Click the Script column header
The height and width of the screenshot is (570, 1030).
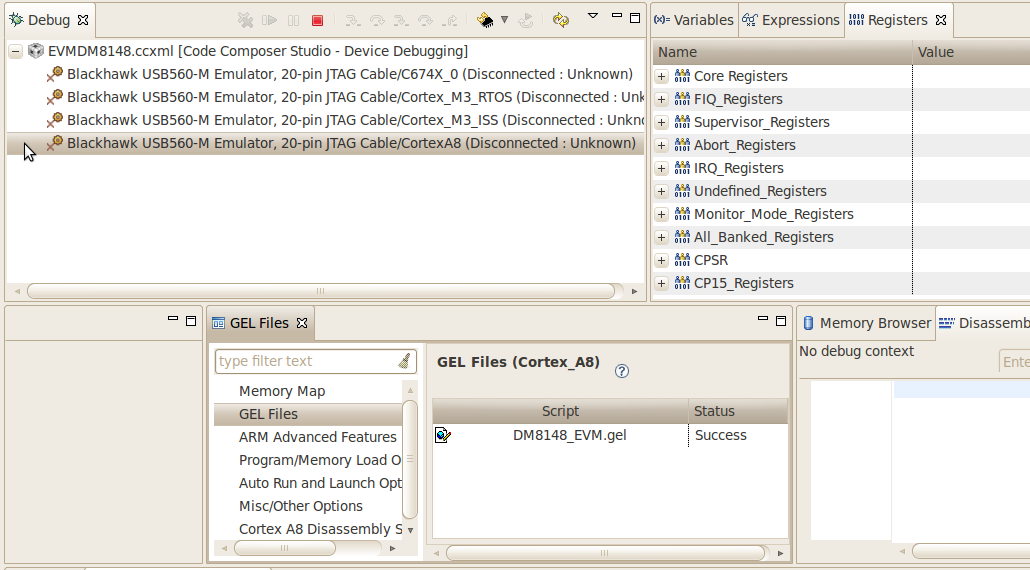click(560, 411)
